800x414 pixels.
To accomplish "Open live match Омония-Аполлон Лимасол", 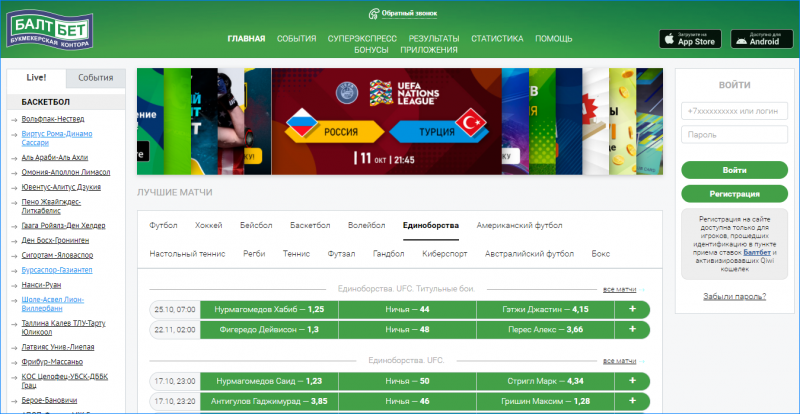I will click(x=66, y=173).
